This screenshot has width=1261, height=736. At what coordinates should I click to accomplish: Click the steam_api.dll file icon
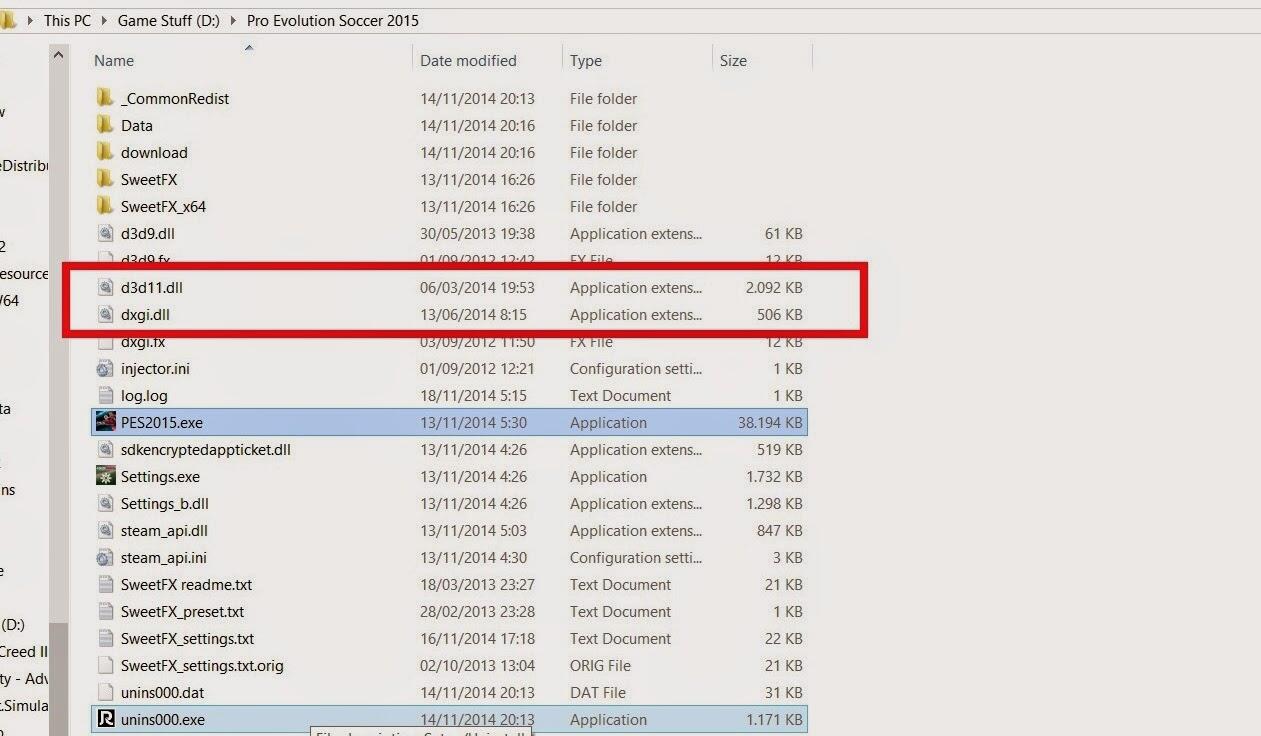(105, 530)
